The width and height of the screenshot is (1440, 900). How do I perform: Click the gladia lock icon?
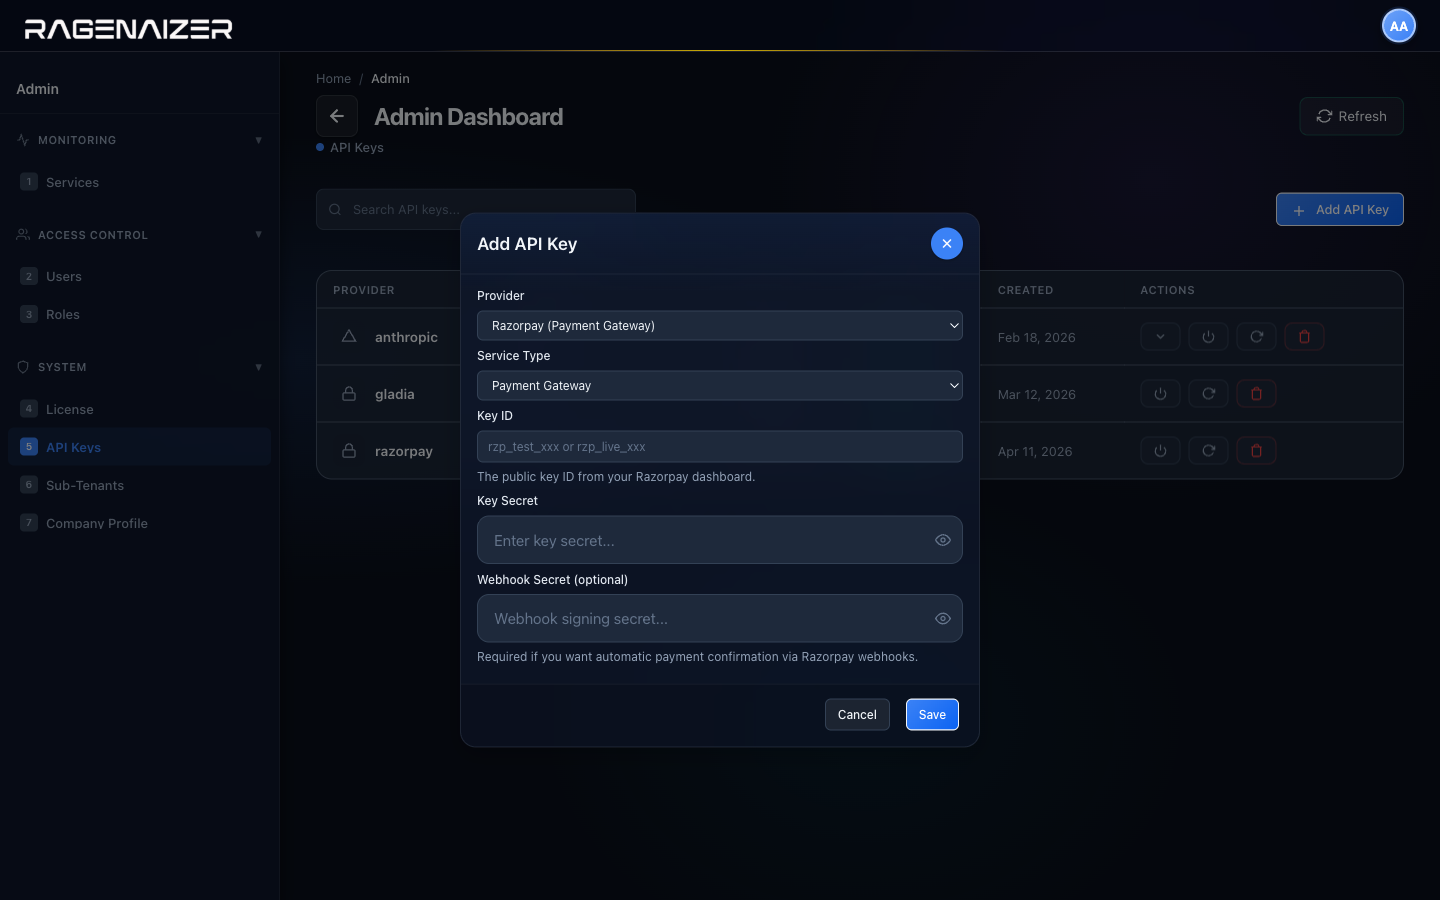point(349,394)
